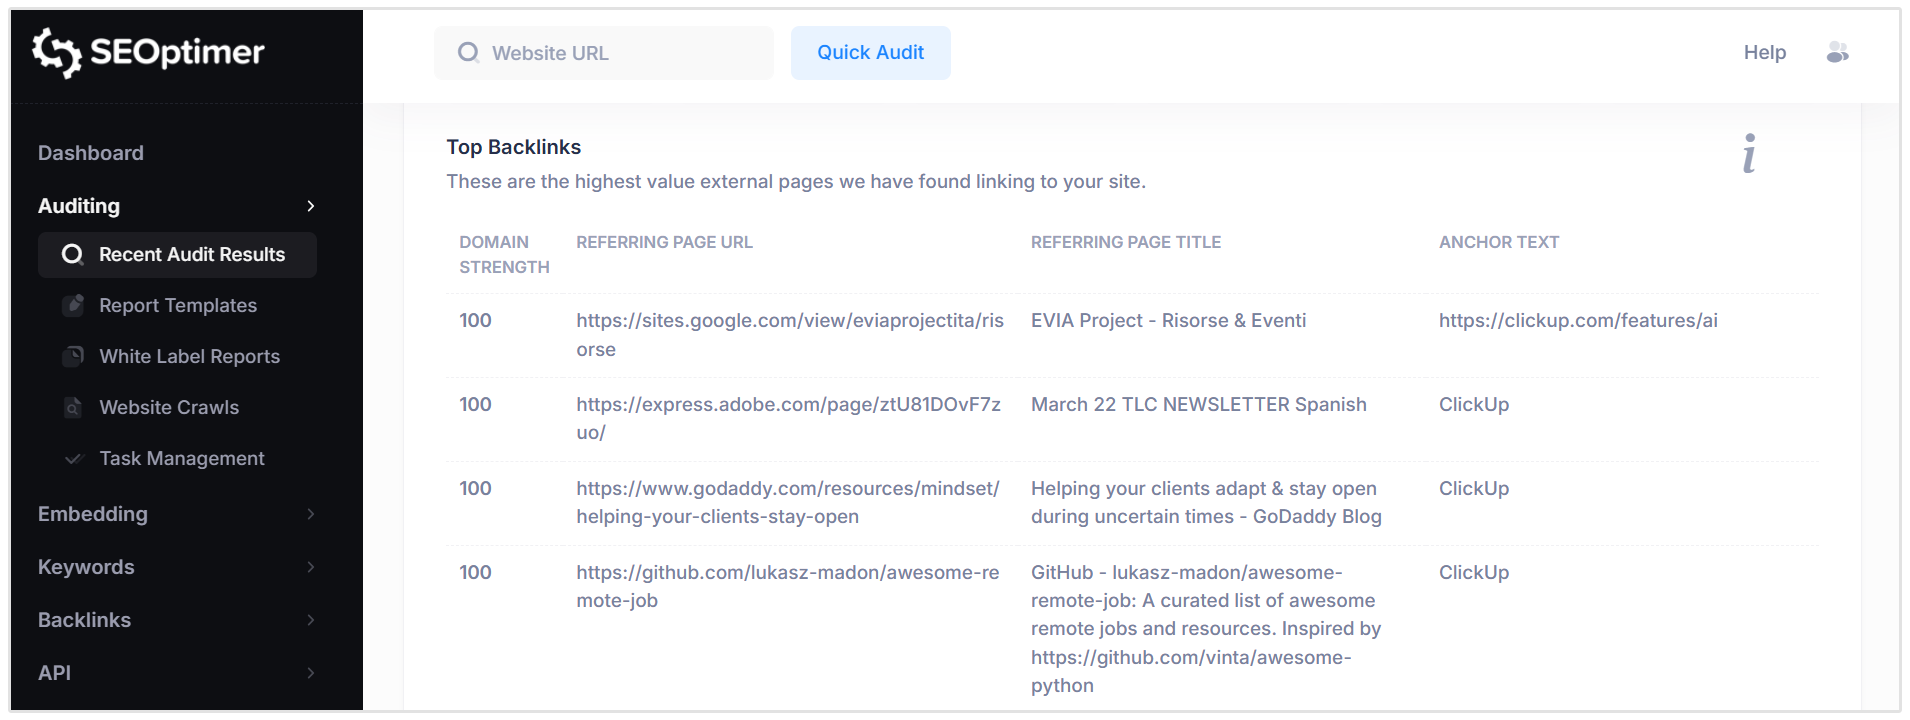Screen dimensions: 1910x720
Task: Select the Task Management checkmark icon
Action: (x=74, y=458)
